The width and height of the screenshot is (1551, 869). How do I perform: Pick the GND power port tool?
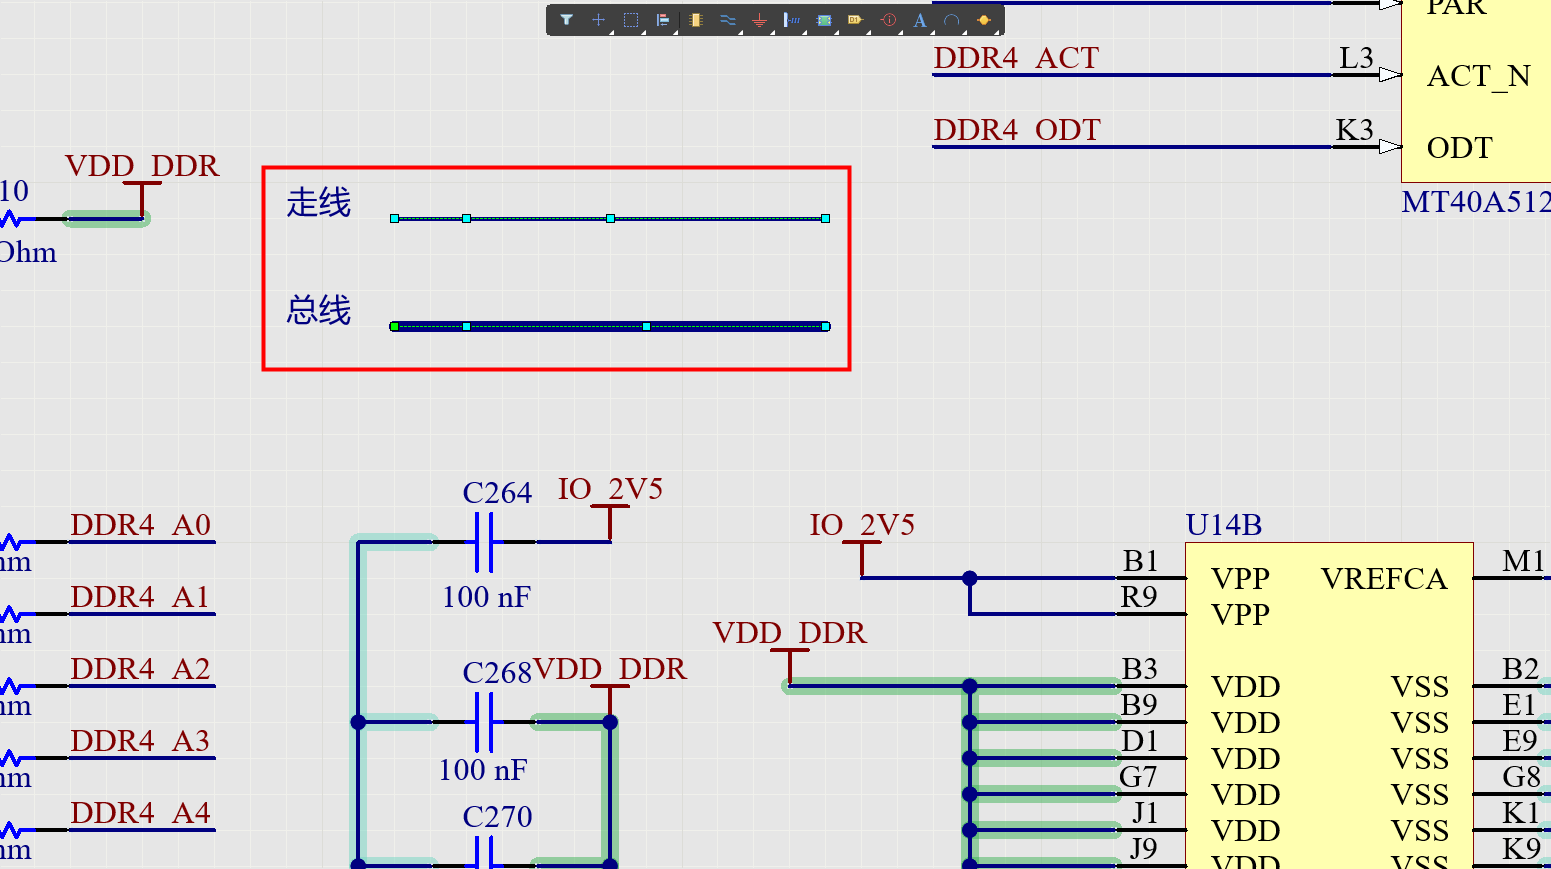[759, 20]
